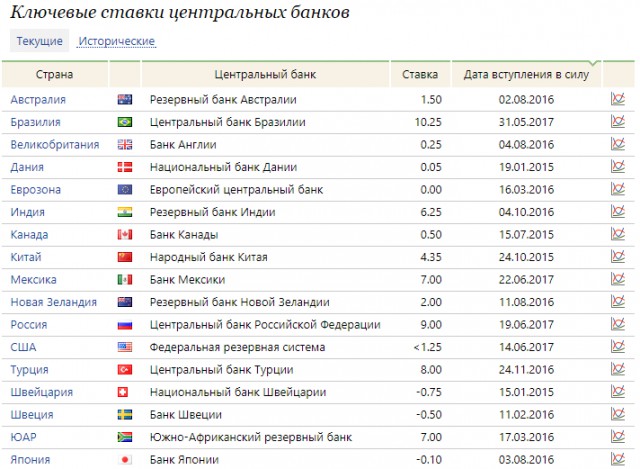
Task: Open the chart icon for США row
Action: coord(618,346)
